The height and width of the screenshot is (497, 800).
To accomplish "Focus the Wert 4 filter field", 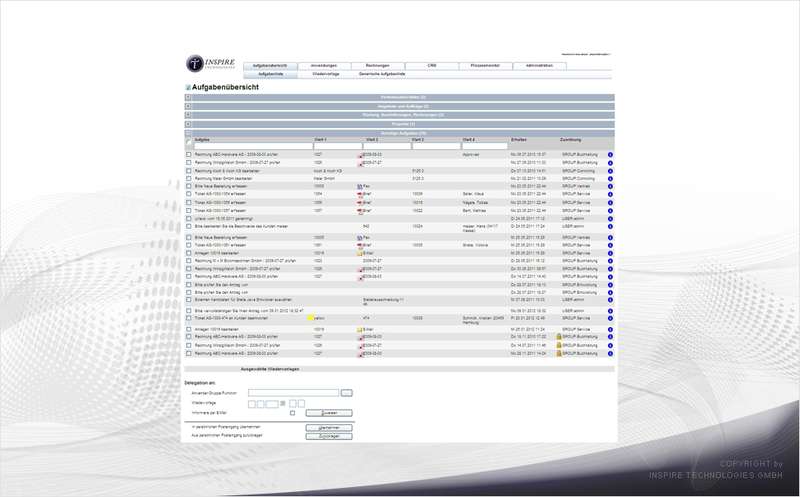I will click(485, 146).
